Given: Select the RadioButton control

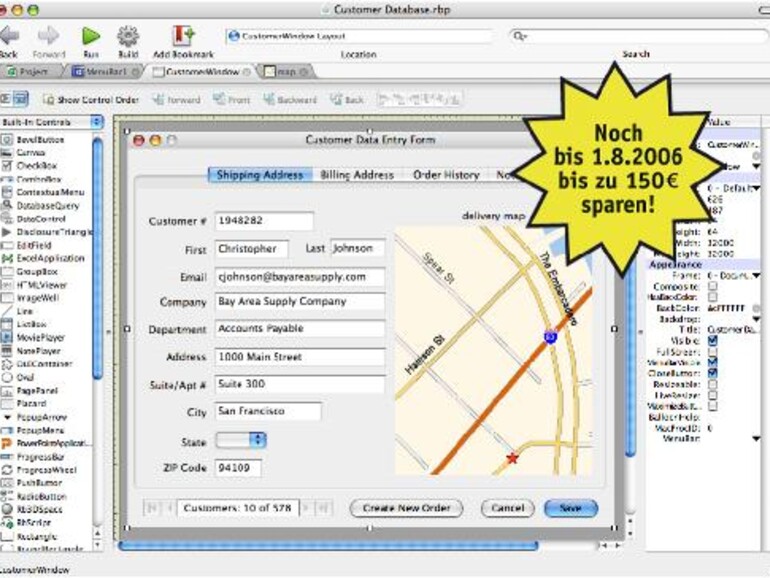Looking at the screenshot, I should click(x=41, y=496).
